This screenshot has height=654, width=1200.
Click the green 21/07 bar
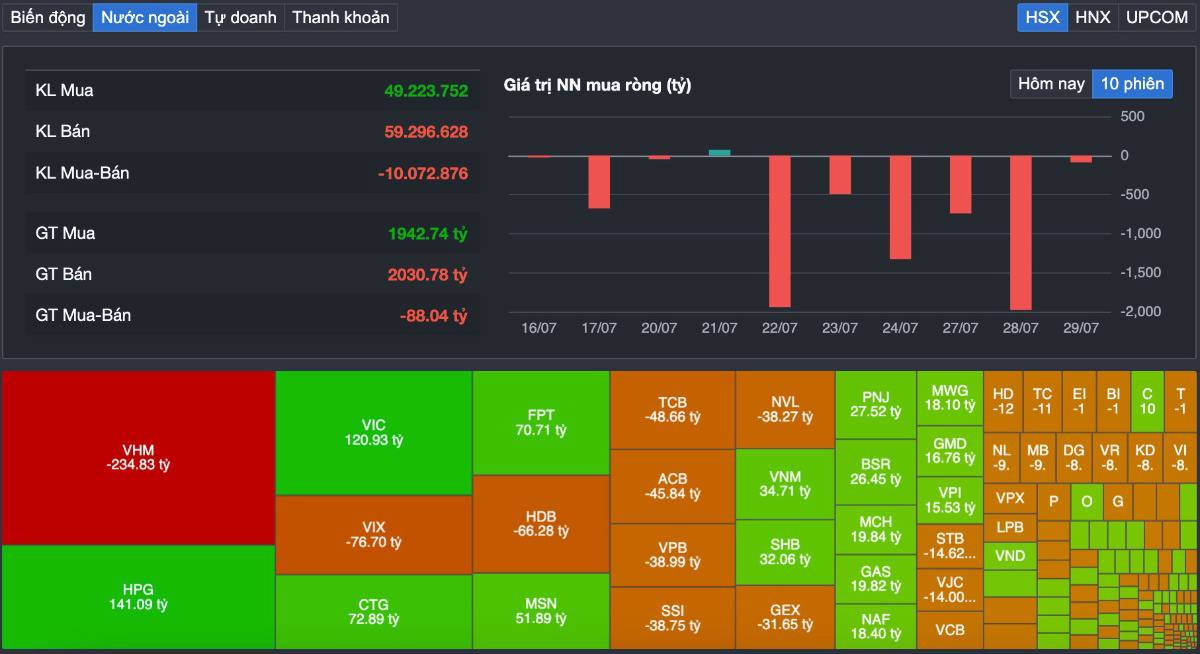click(719, 153)
